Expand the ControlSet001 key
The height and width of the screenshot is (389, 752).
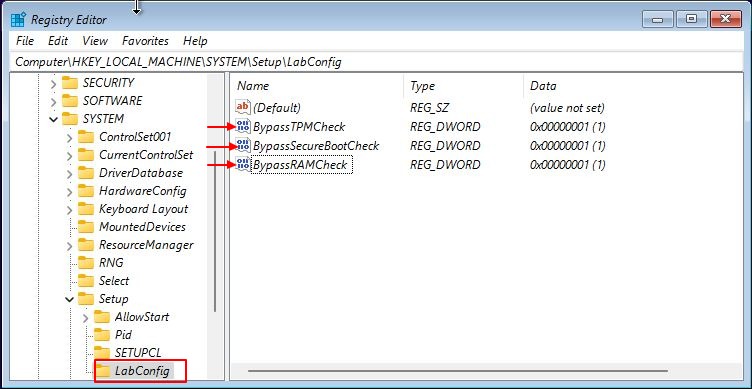pos(70,138)
